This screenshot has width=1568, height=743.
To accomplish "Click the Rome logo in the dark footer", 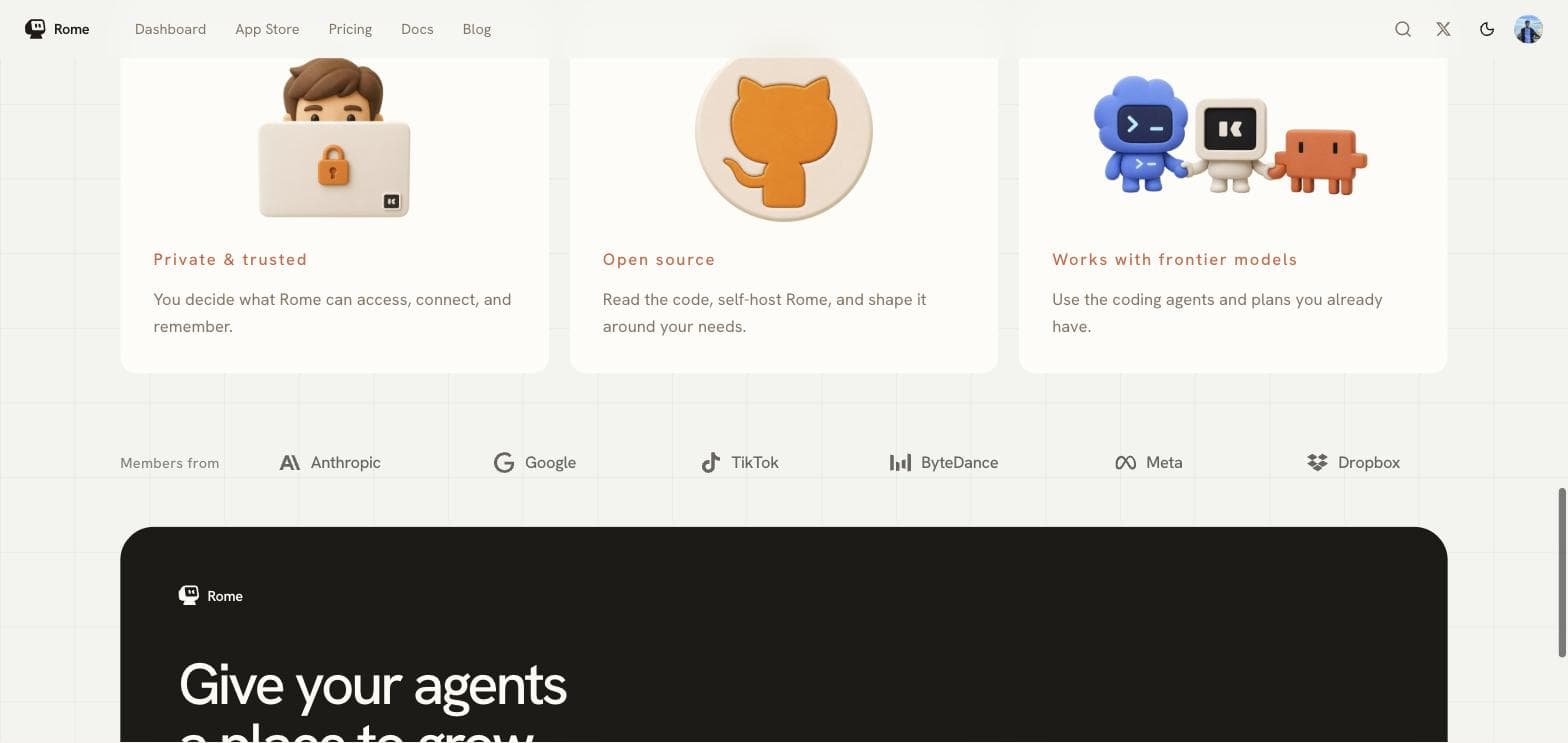I will (x=210, y=596).
